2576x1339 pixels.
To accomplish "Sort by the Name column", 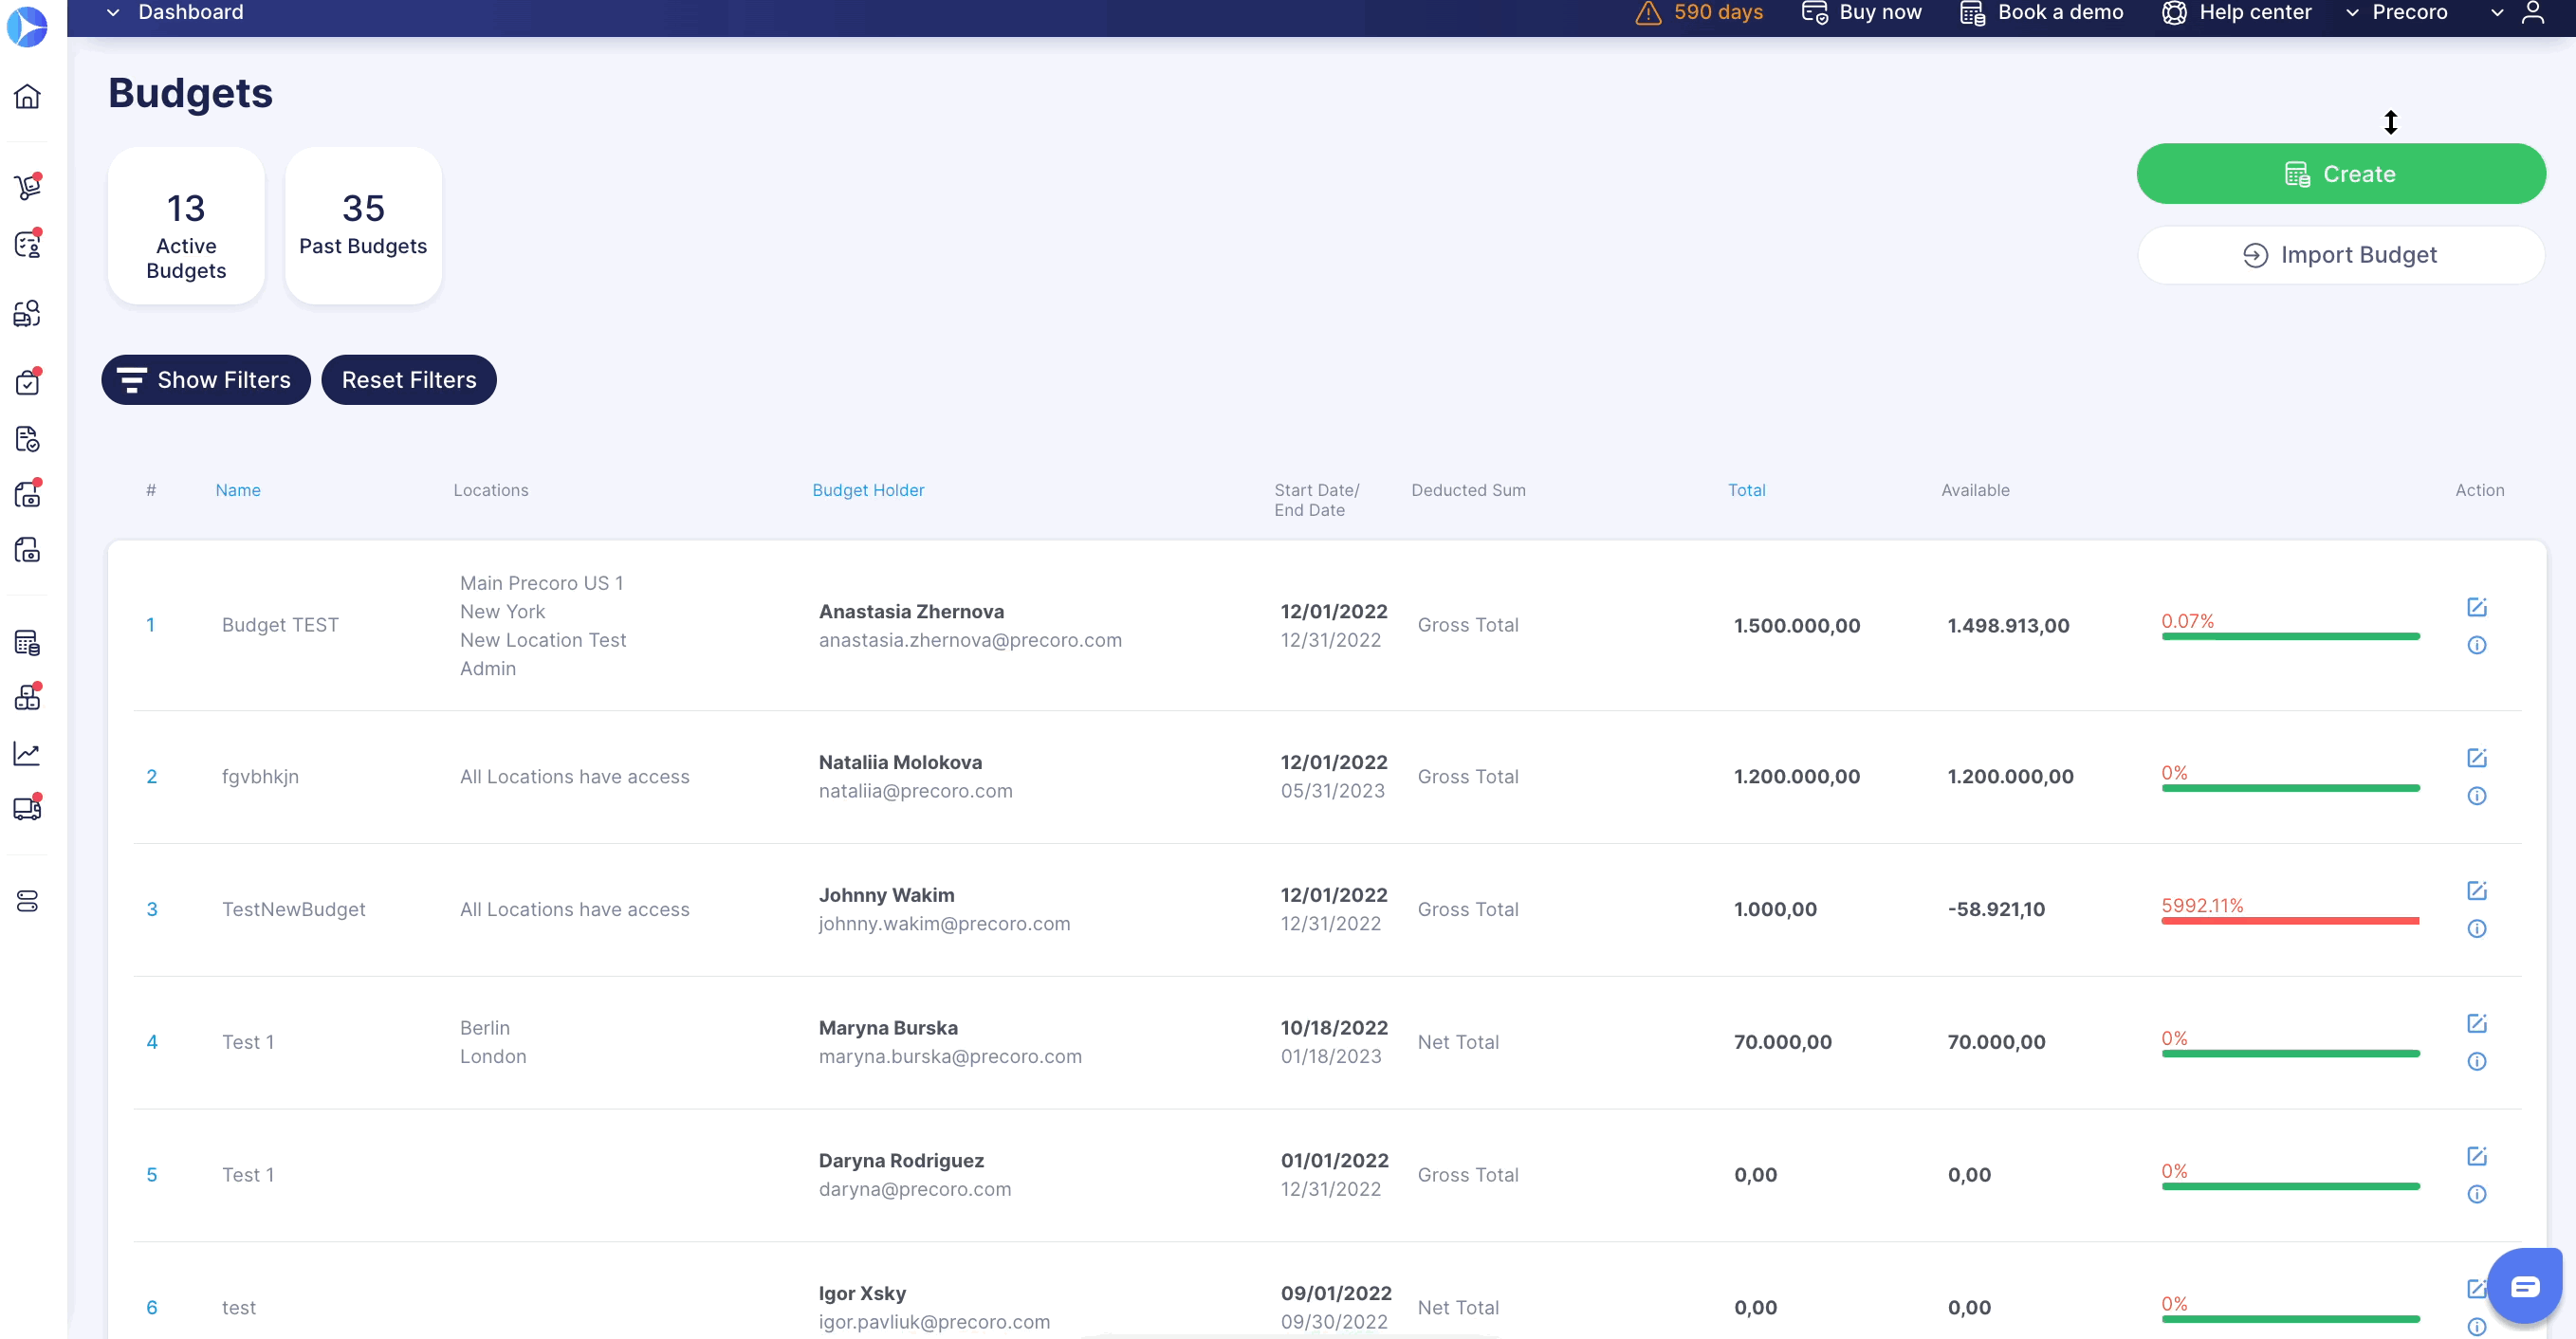I will click(x=238, y=490).
